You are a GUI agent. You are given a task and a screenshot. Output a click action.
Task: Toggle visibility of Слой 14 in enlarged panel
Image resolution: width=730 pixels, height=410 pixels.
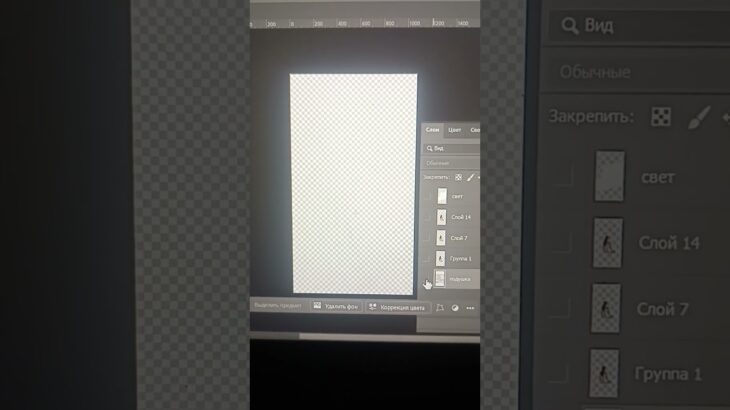pyautogui.click(x=562, y=243)
